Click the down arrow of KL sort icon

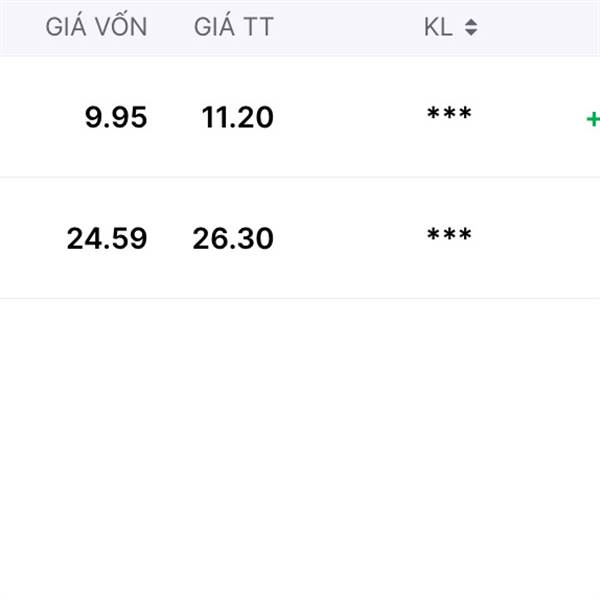point(471,32)
